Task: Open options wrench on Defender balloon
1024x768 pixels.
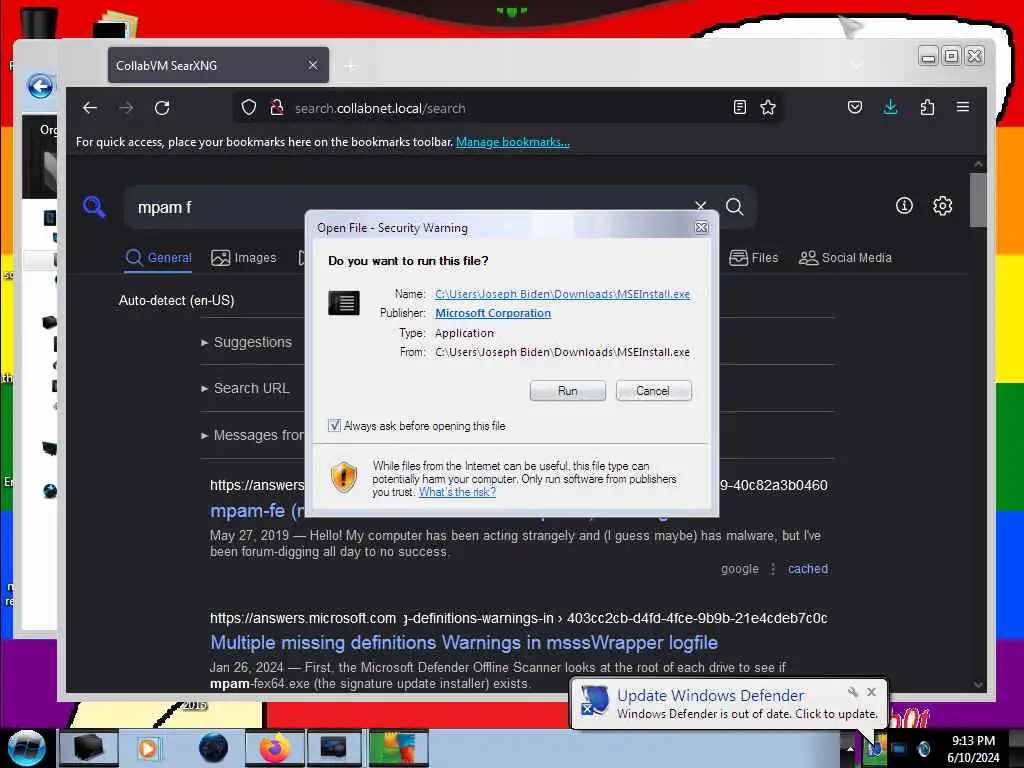Action: (x=852, y=692)
